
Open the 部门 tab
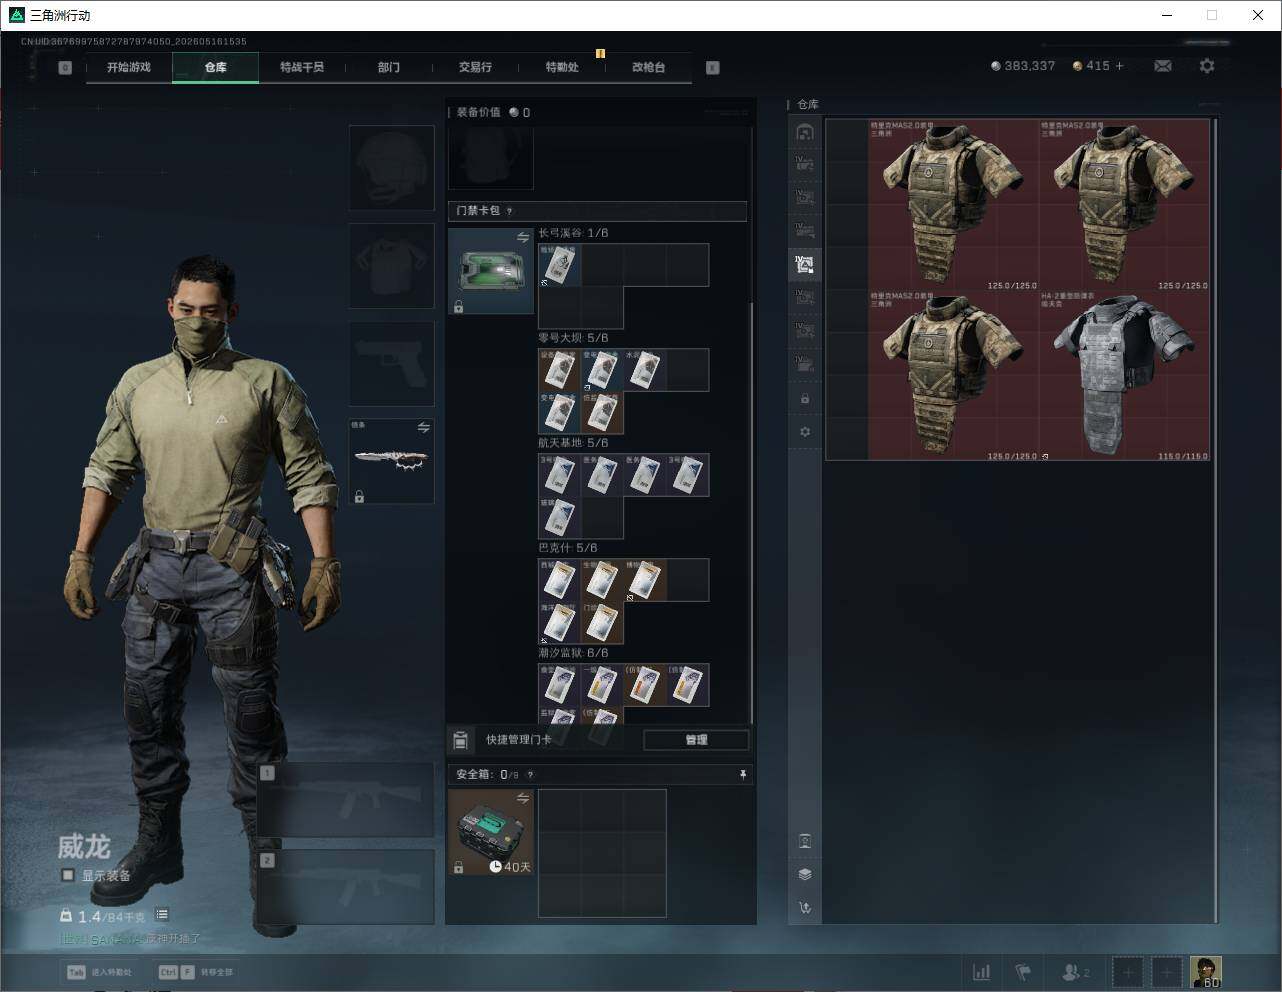[389, 67]
